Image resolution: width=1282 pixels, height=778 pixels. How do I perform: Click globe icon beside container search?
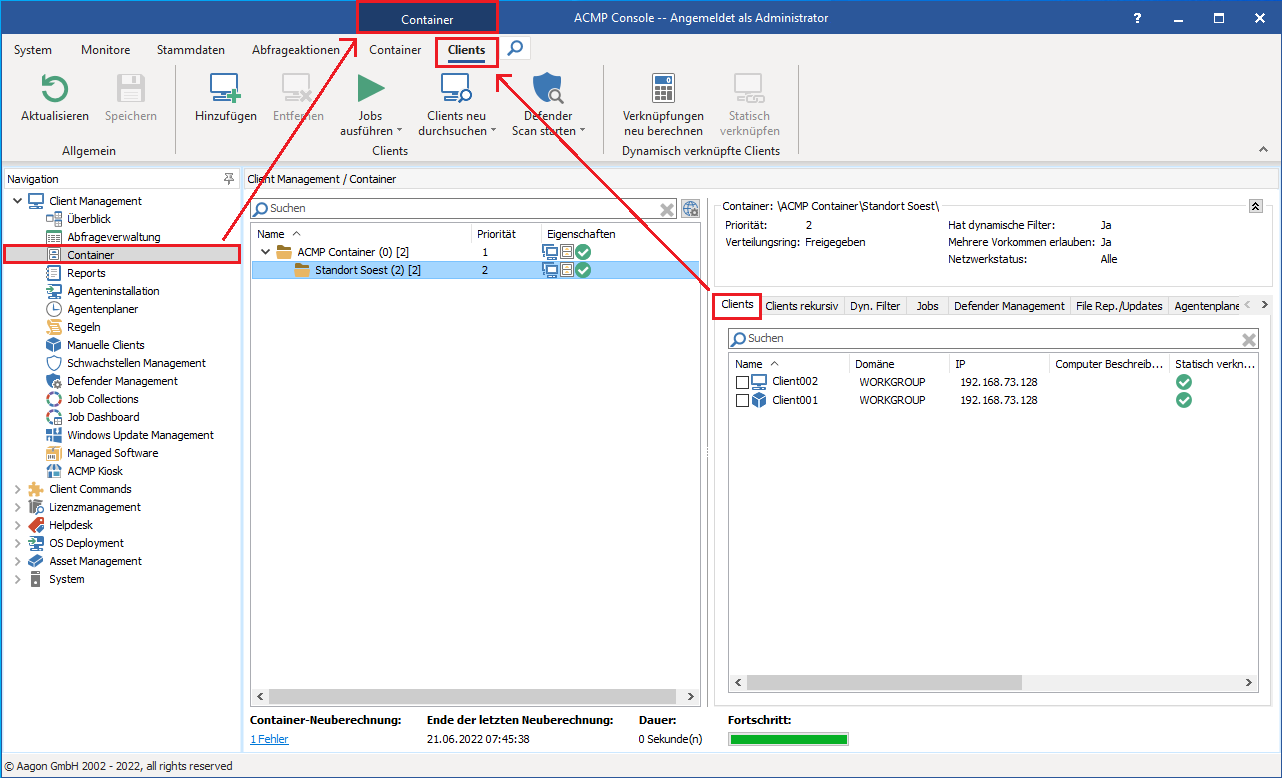click(x=691, y=209)
